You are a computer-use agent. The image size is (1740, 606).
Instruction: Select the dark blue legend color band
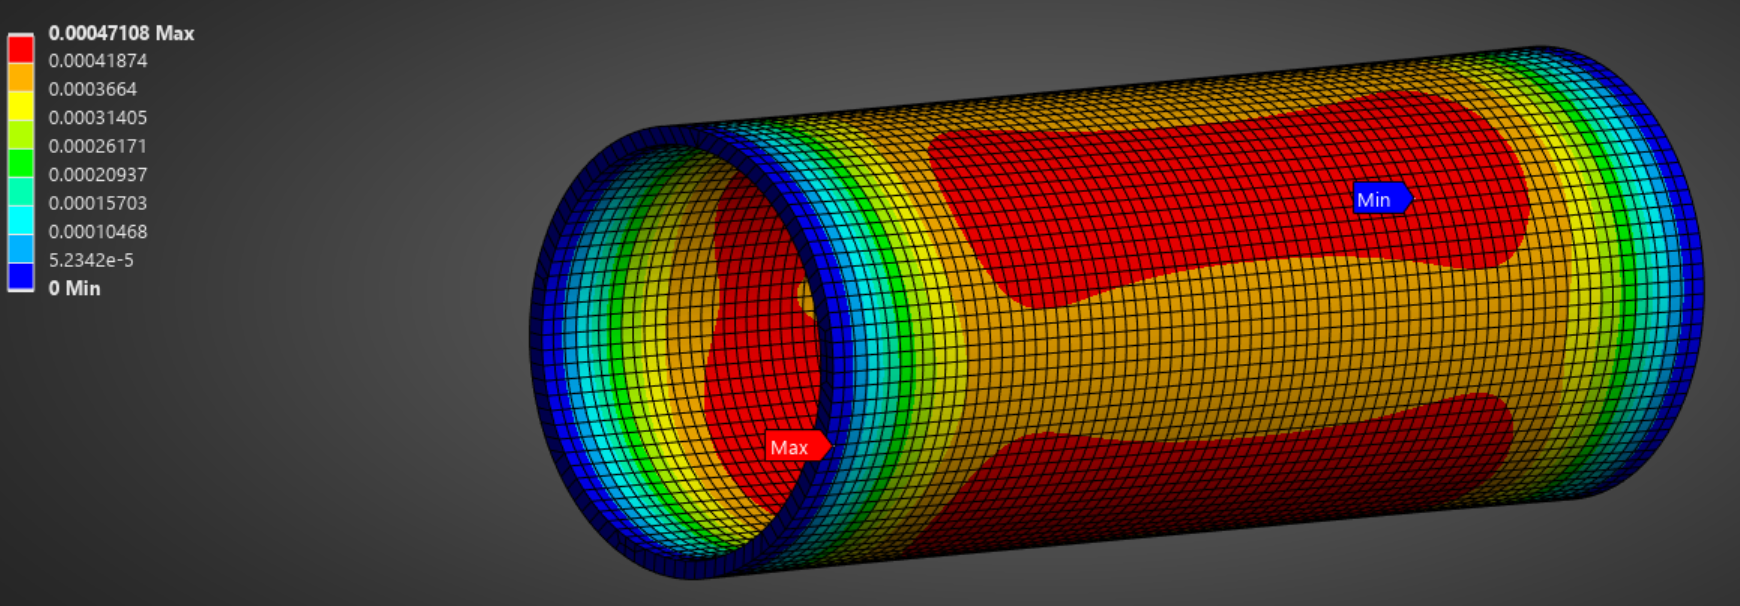coord(21,276)
